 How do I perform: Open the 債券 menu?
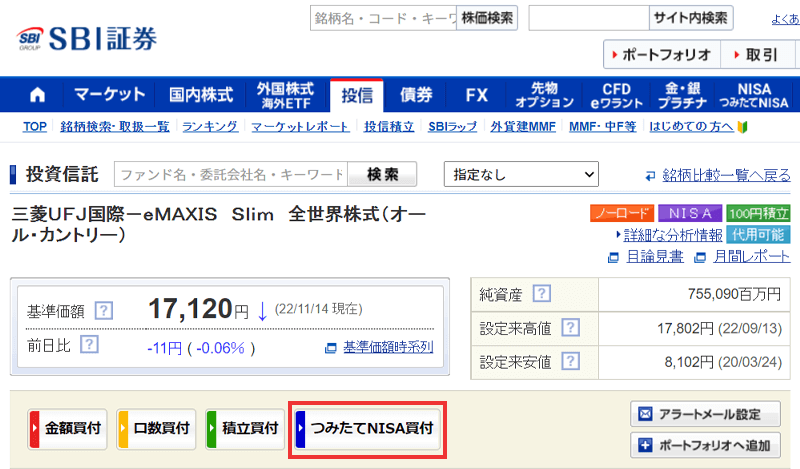(x=416, y=95)
